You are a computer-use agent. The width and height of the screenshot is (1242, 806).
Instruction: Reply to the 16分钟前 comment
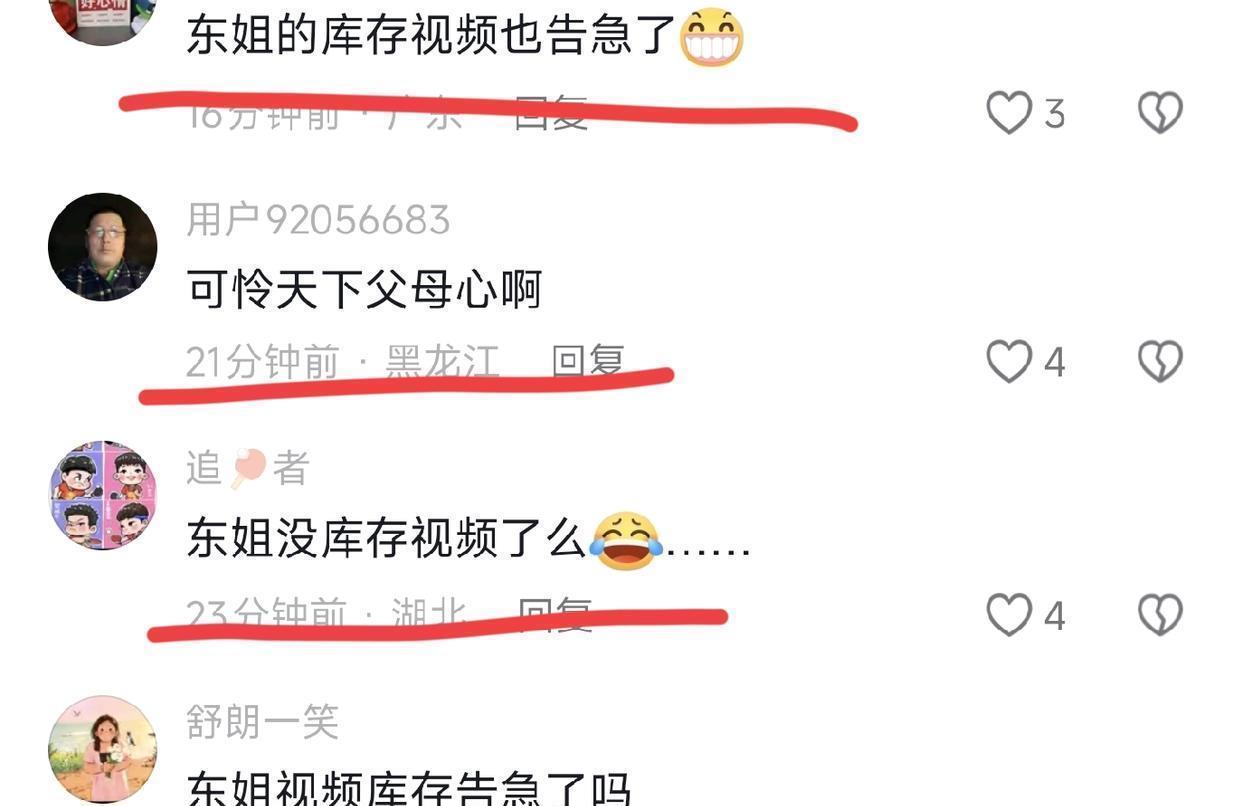point(551,113)
